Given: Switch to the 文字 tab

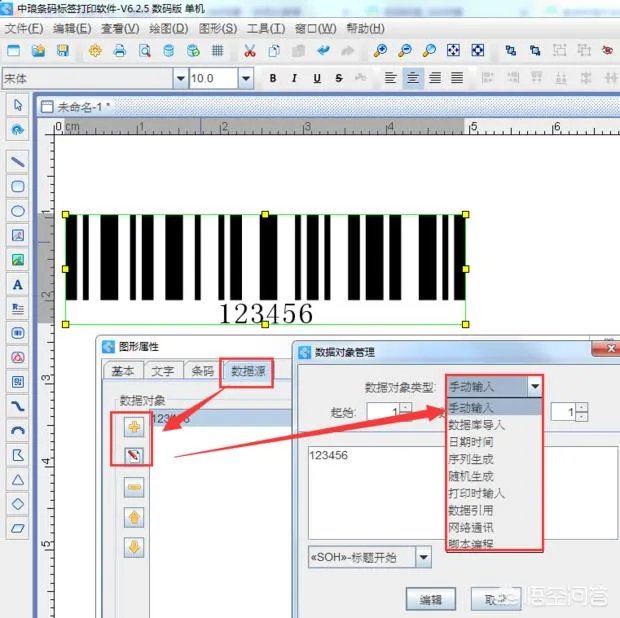Looking at the screenshot, I should (163, 371).
